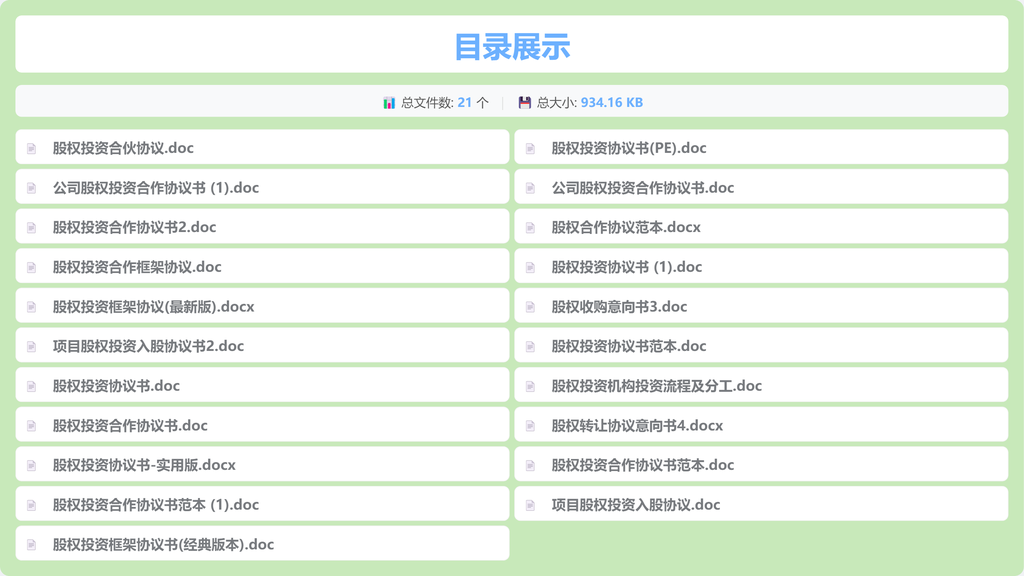Click the file icon beside 项目股权投资入股协议书2.doc
This screenshot has width=1024, height=576.
pos(31,347)
